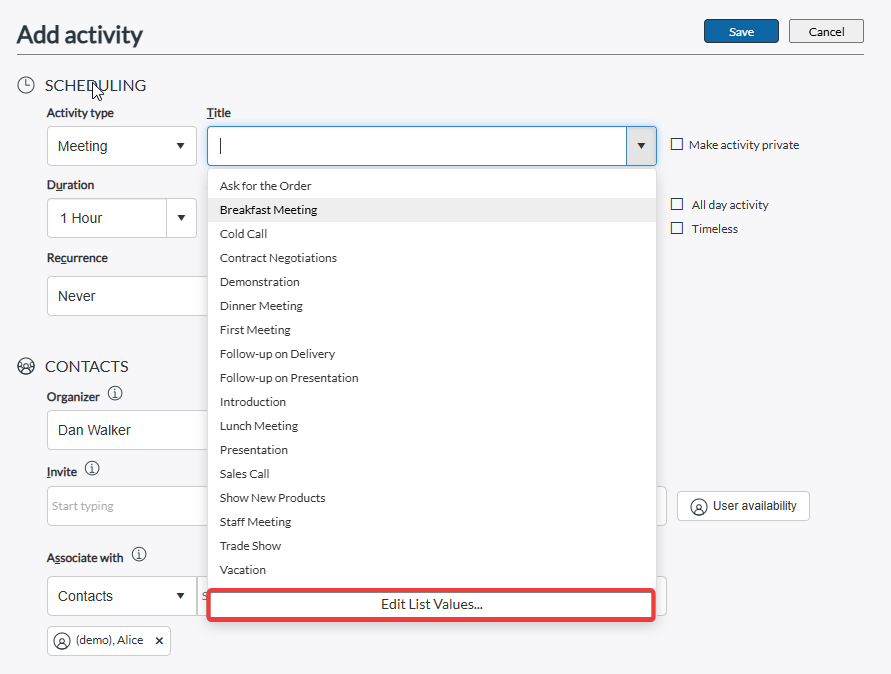Open User availability
891x674 pixels.
pyautogui.click(x=743, y=506)
